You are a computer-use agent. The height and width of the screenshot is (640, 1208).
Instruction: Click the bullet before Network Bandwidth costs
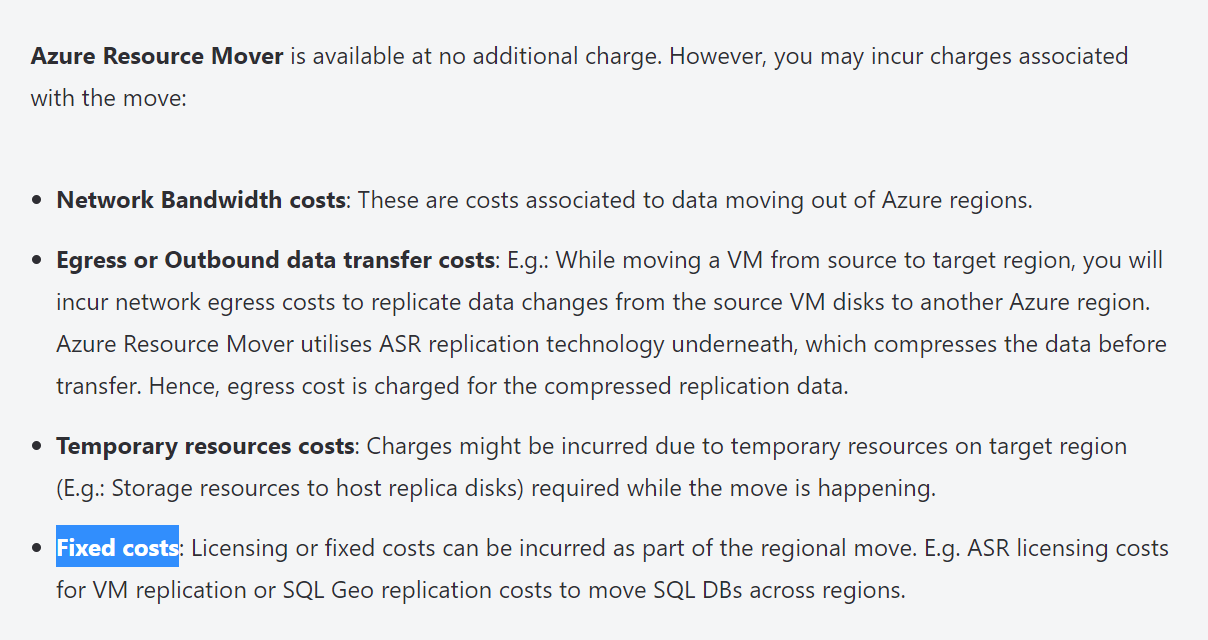37,201
